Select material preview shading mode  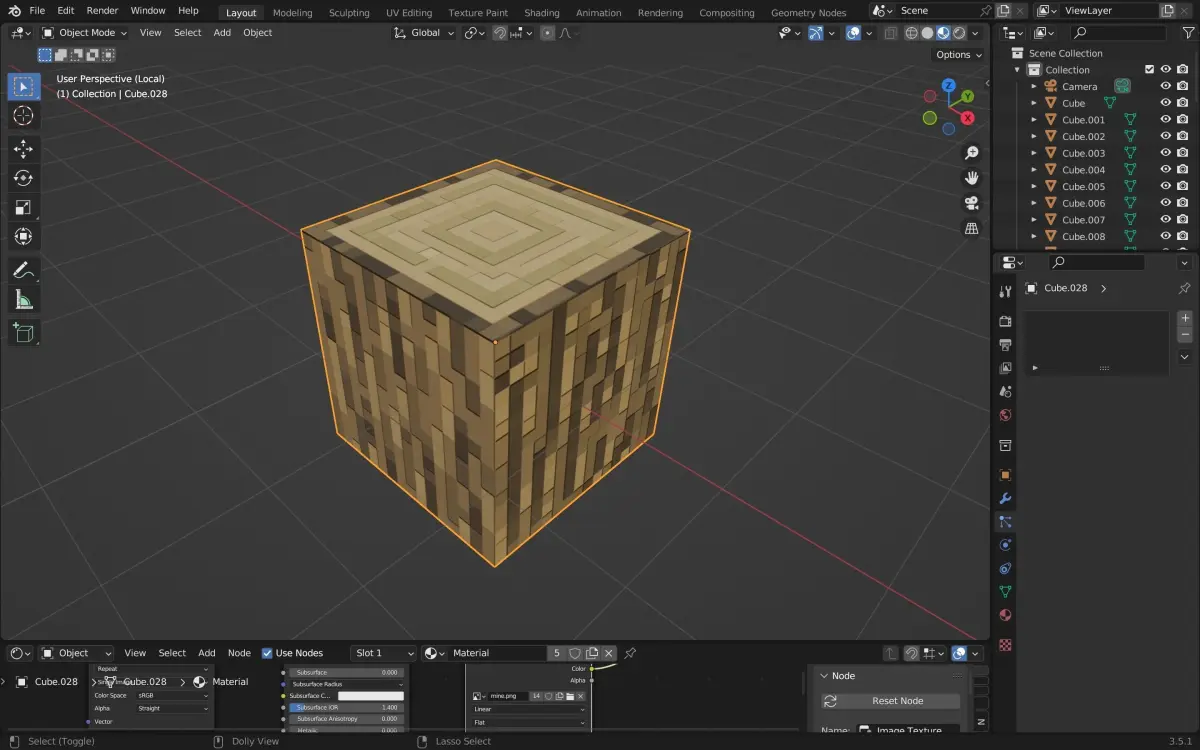943,32
